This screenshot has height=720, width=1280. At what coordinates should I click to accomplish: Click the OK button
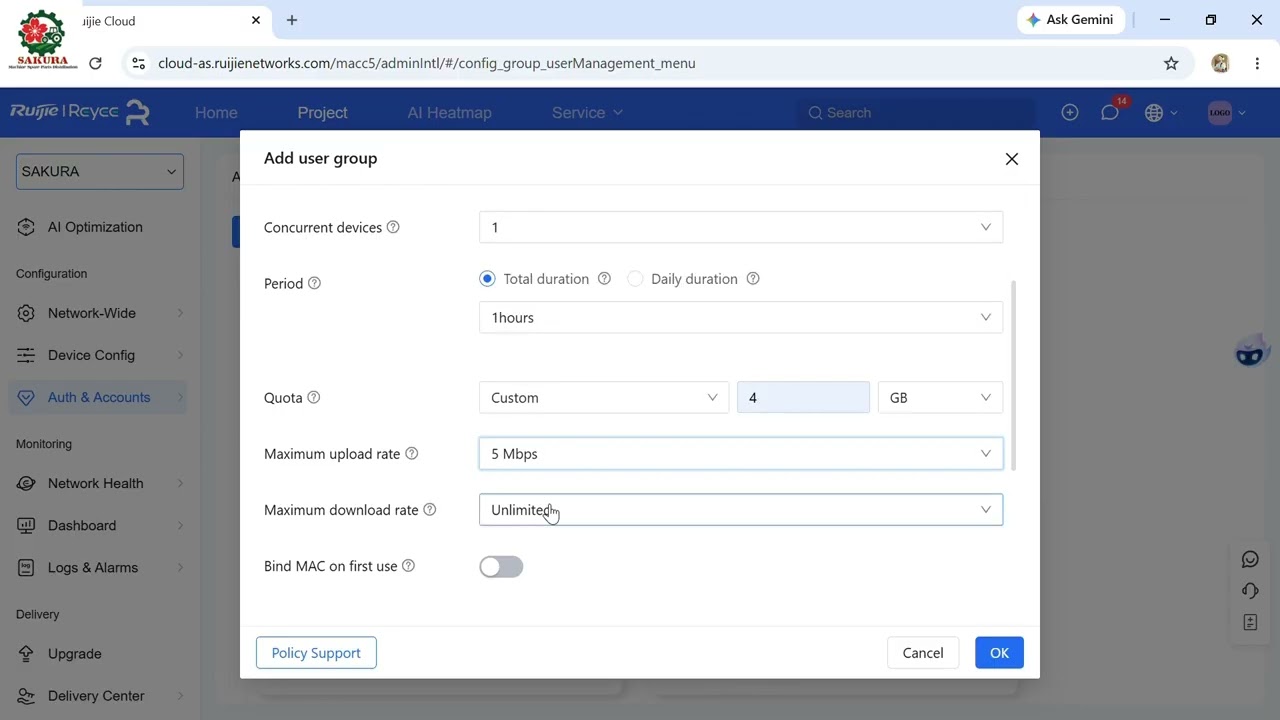(x=999, y=653)
